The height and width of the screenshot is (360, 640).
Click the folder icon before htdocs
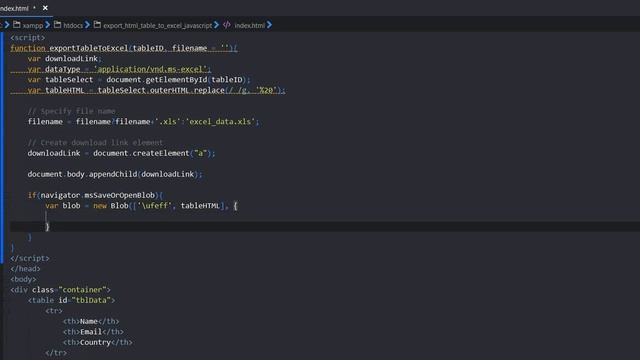coord(58,25)
